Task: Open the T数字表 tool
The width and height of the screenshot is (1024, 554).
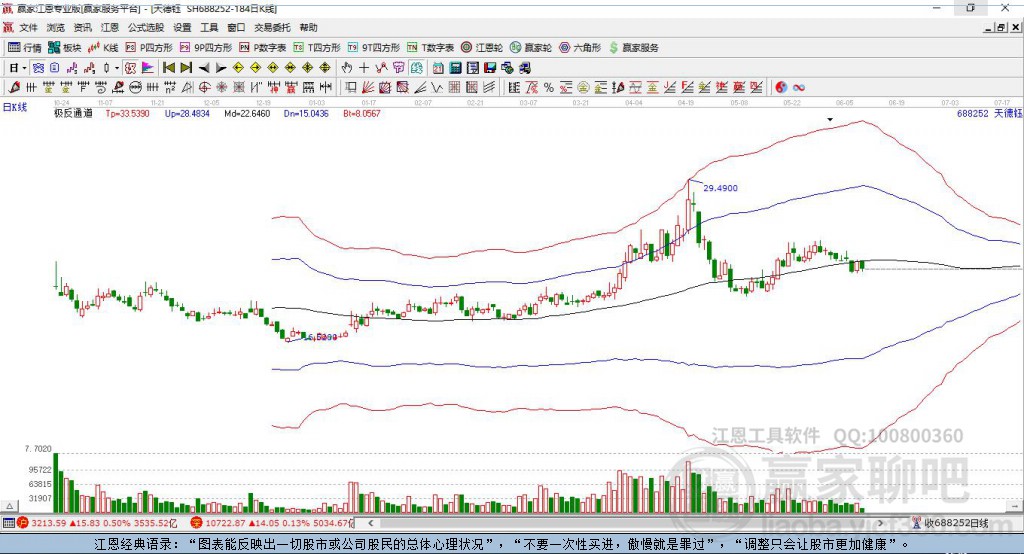Action: click(x=430, y=48)
